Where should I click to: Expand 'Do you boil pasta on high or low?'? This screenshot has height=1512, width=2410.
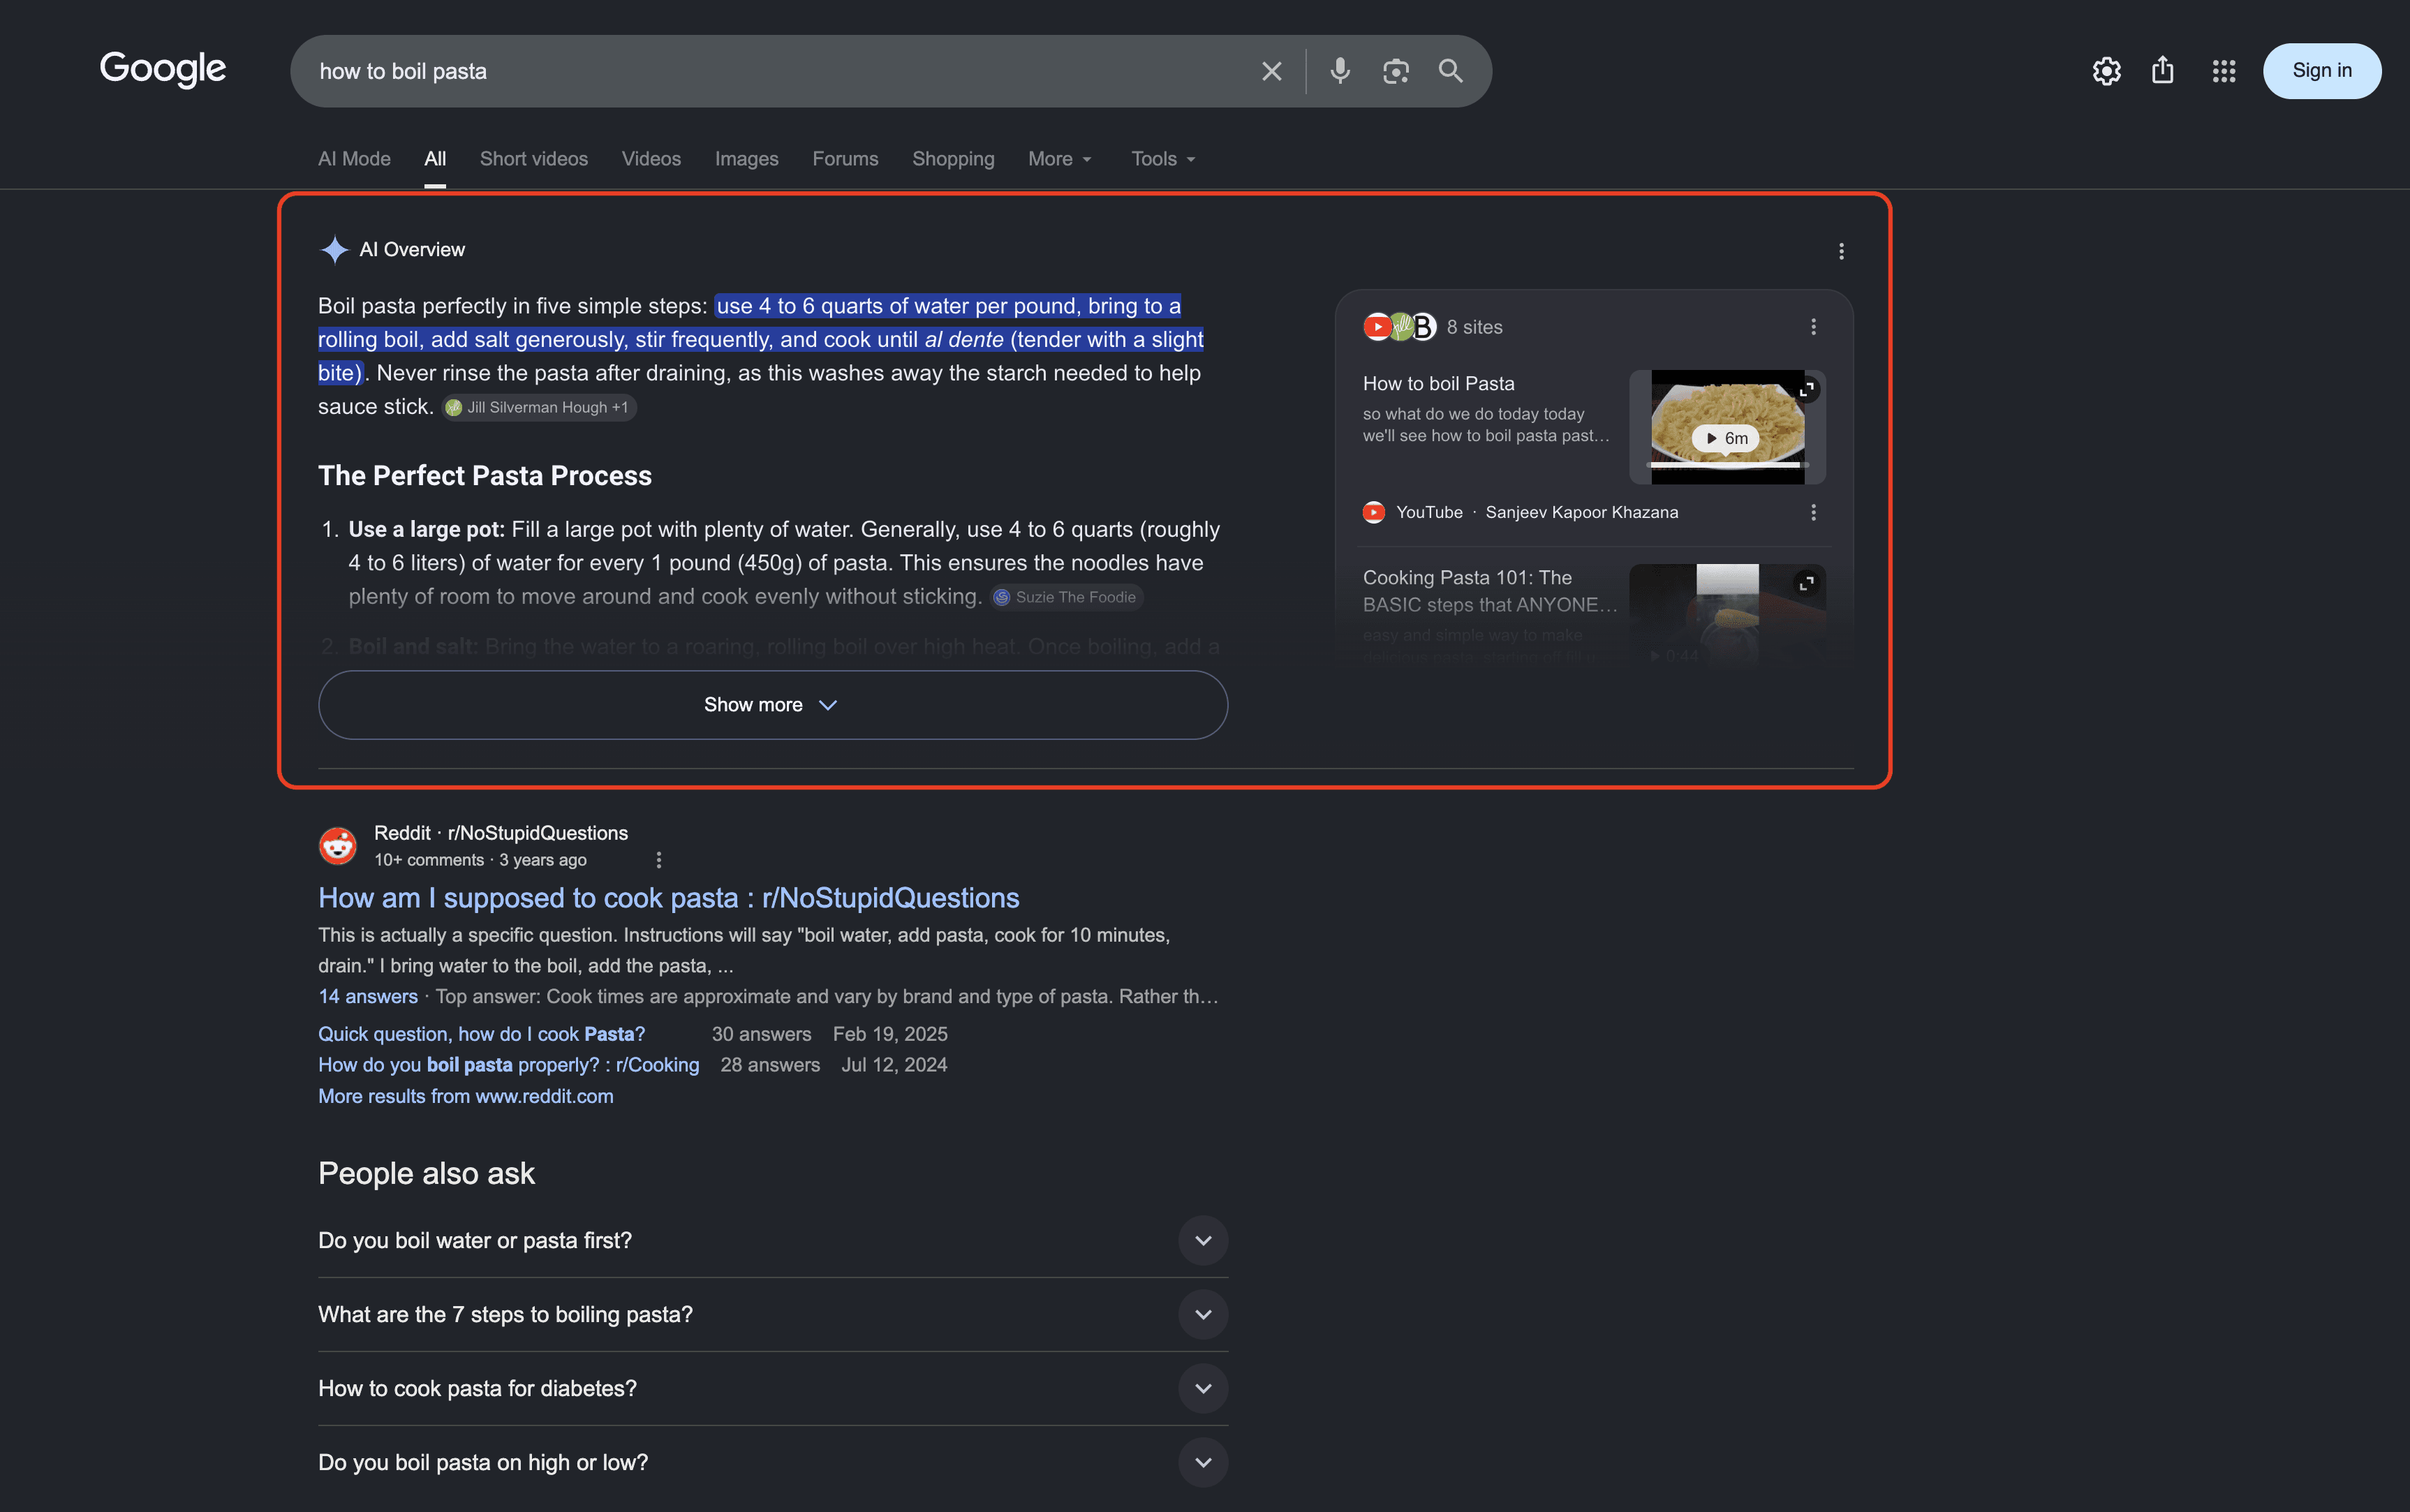point(772,1463)
